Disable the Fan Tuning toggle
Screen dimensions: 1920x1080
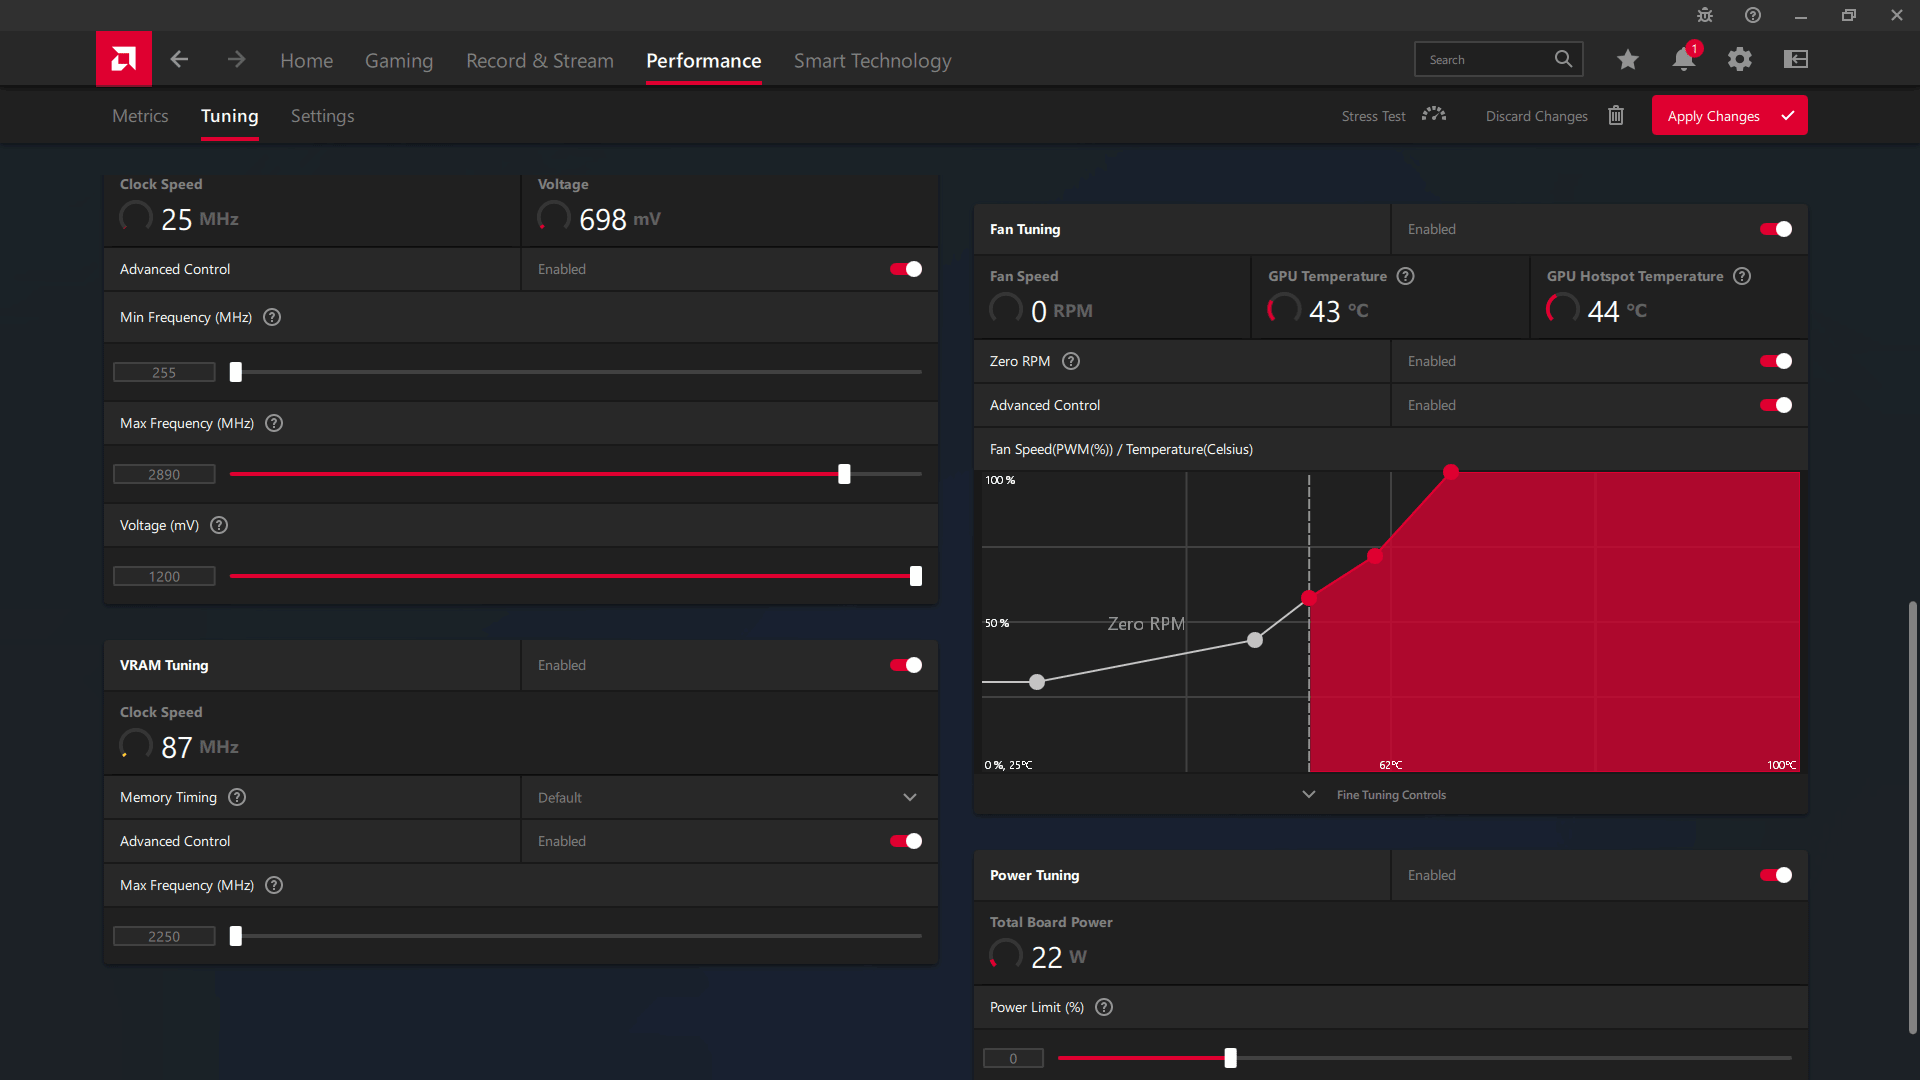point(1776,229)
